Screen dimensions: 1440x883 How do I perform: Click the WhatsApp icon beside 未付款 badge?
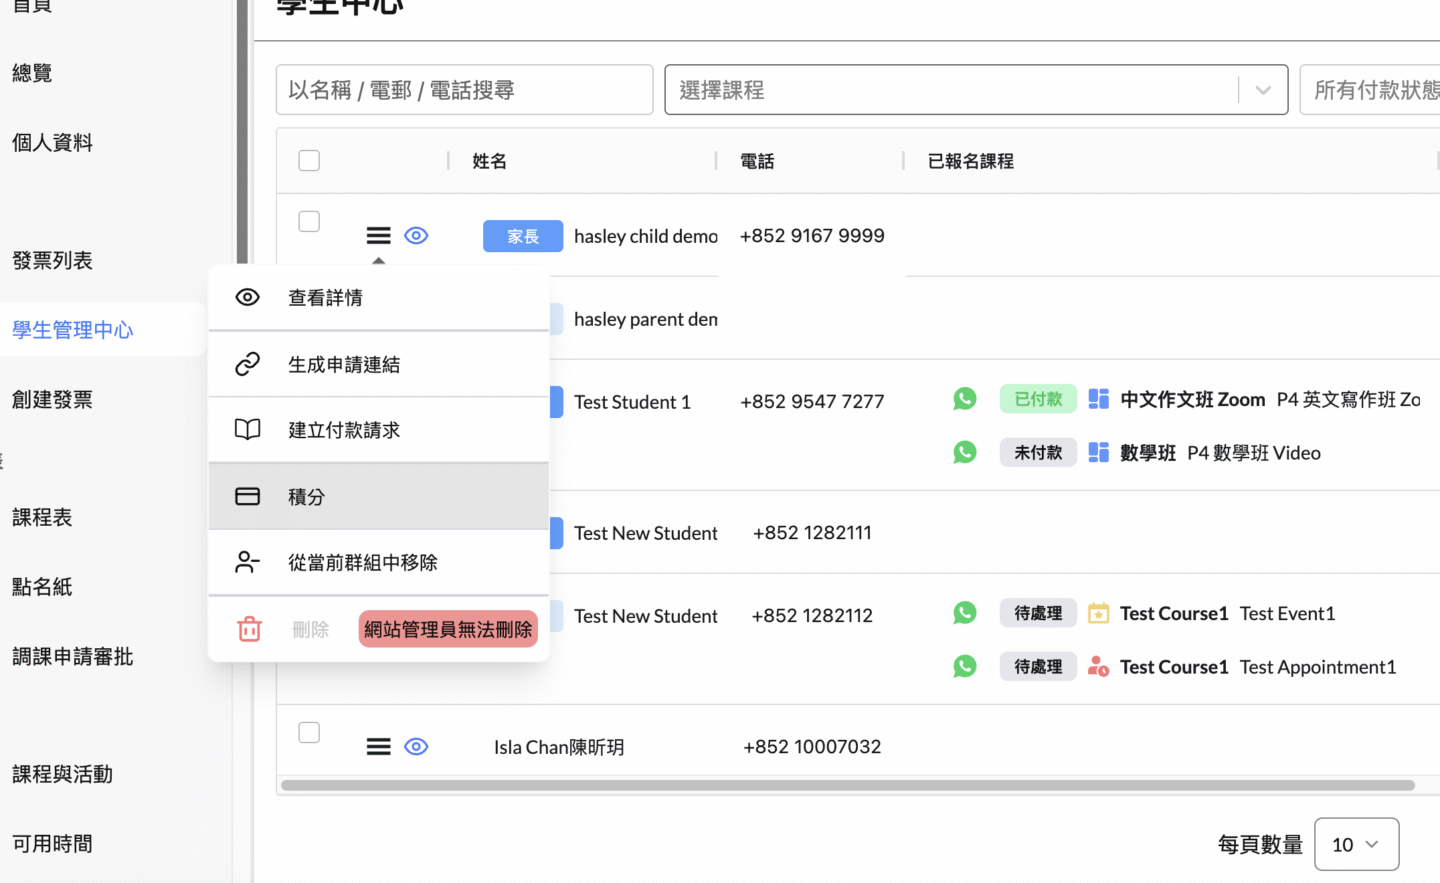coord(965,452)
